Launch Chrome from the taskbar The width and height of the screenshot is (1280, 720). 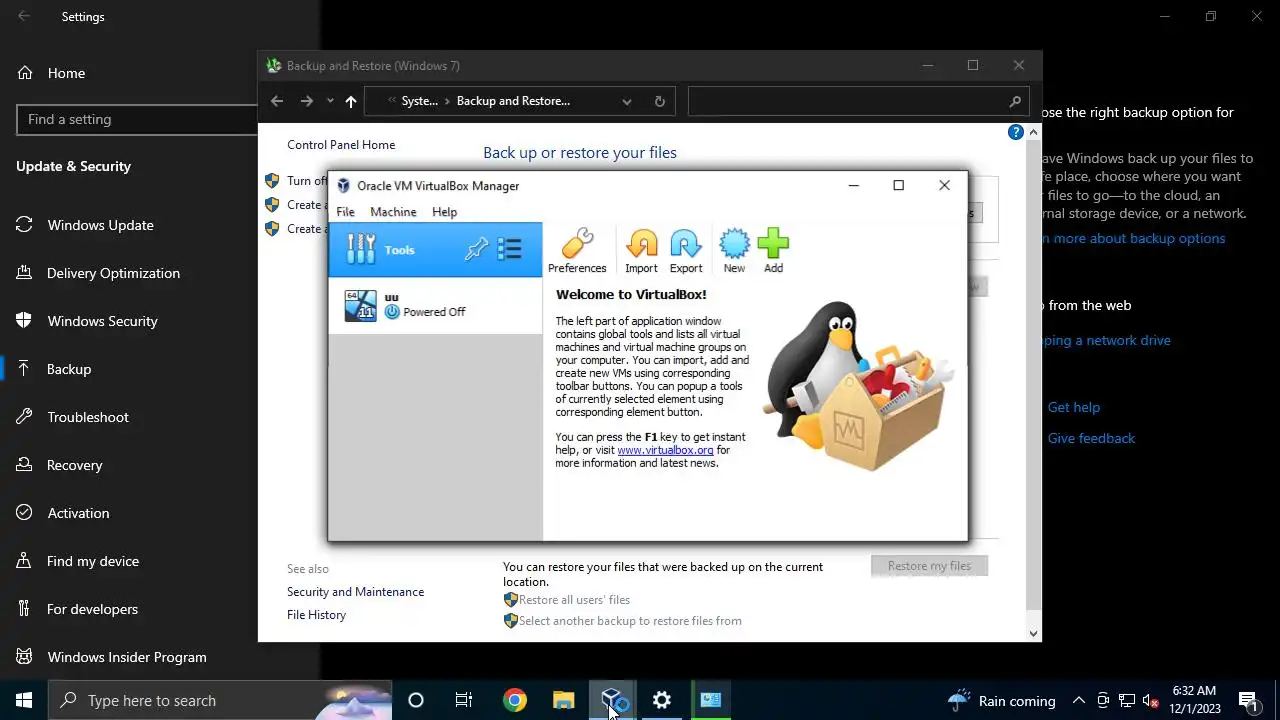pyautogui.click(x=515, y=700)
